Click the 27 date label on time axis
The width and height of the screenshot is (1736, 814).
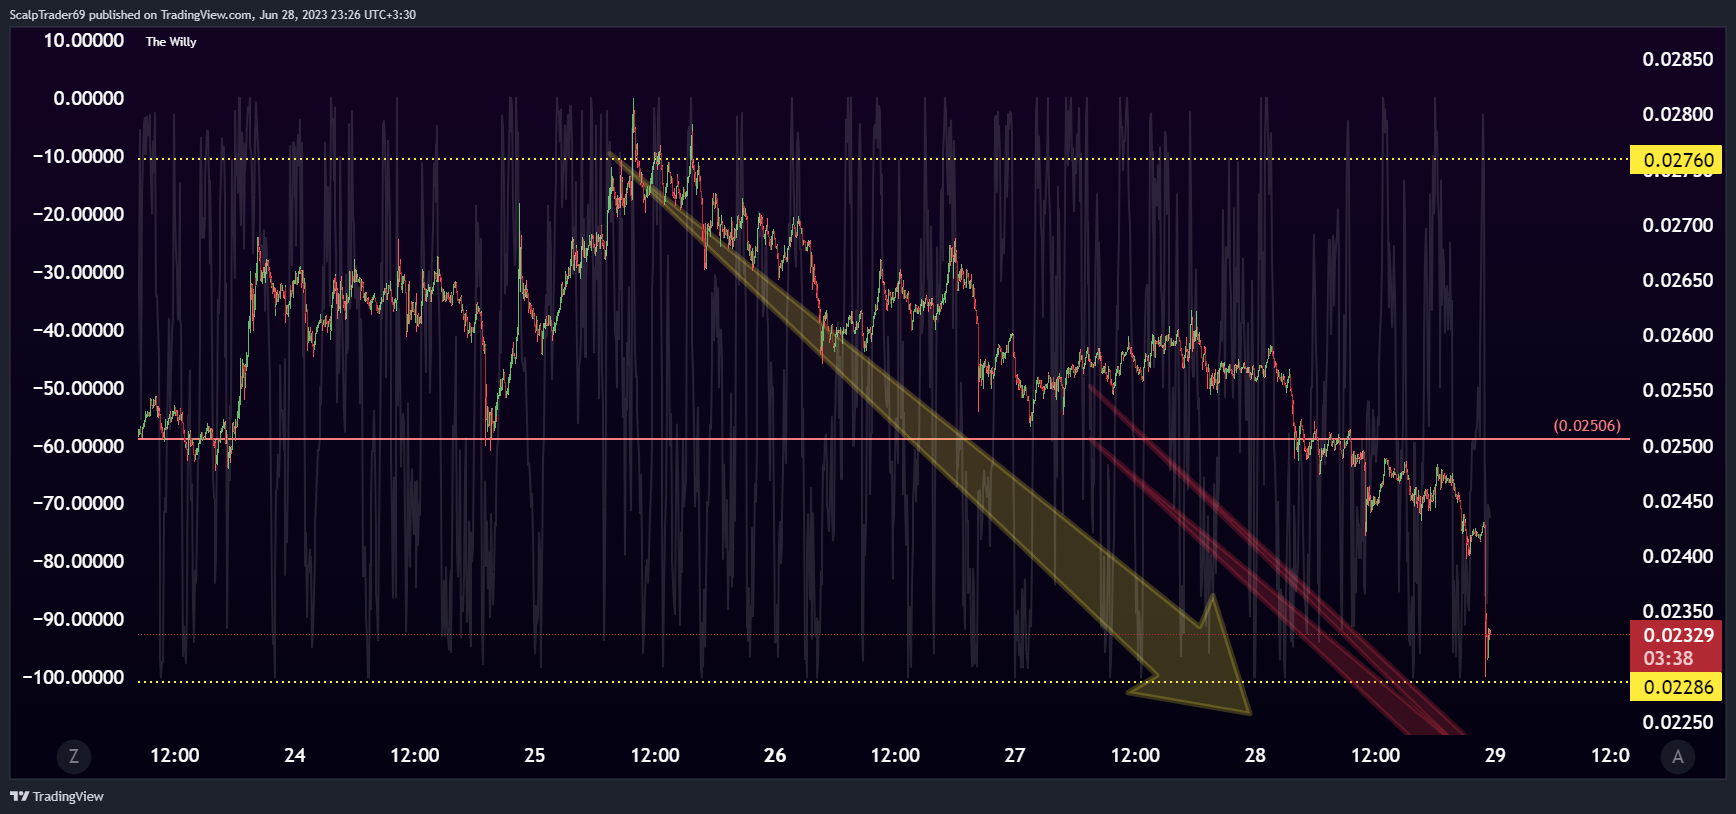pyautogui.click(x=1014, y=755)
